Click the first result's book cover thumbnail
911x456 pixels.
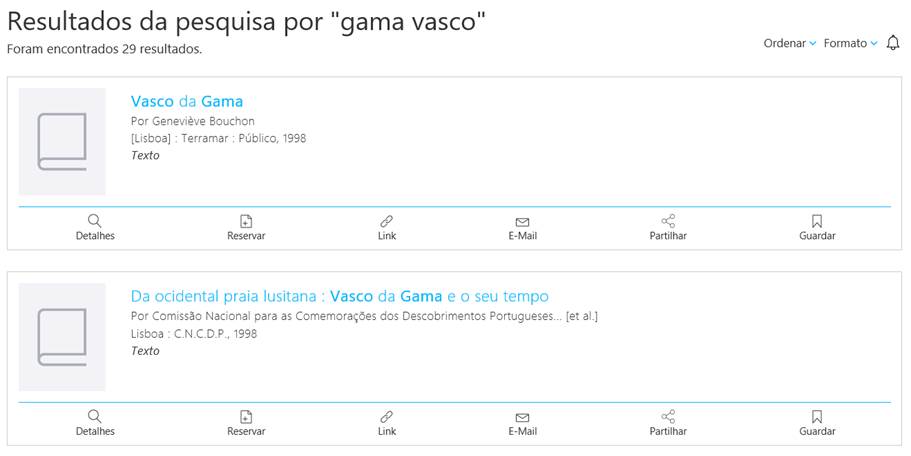[62, 141]
